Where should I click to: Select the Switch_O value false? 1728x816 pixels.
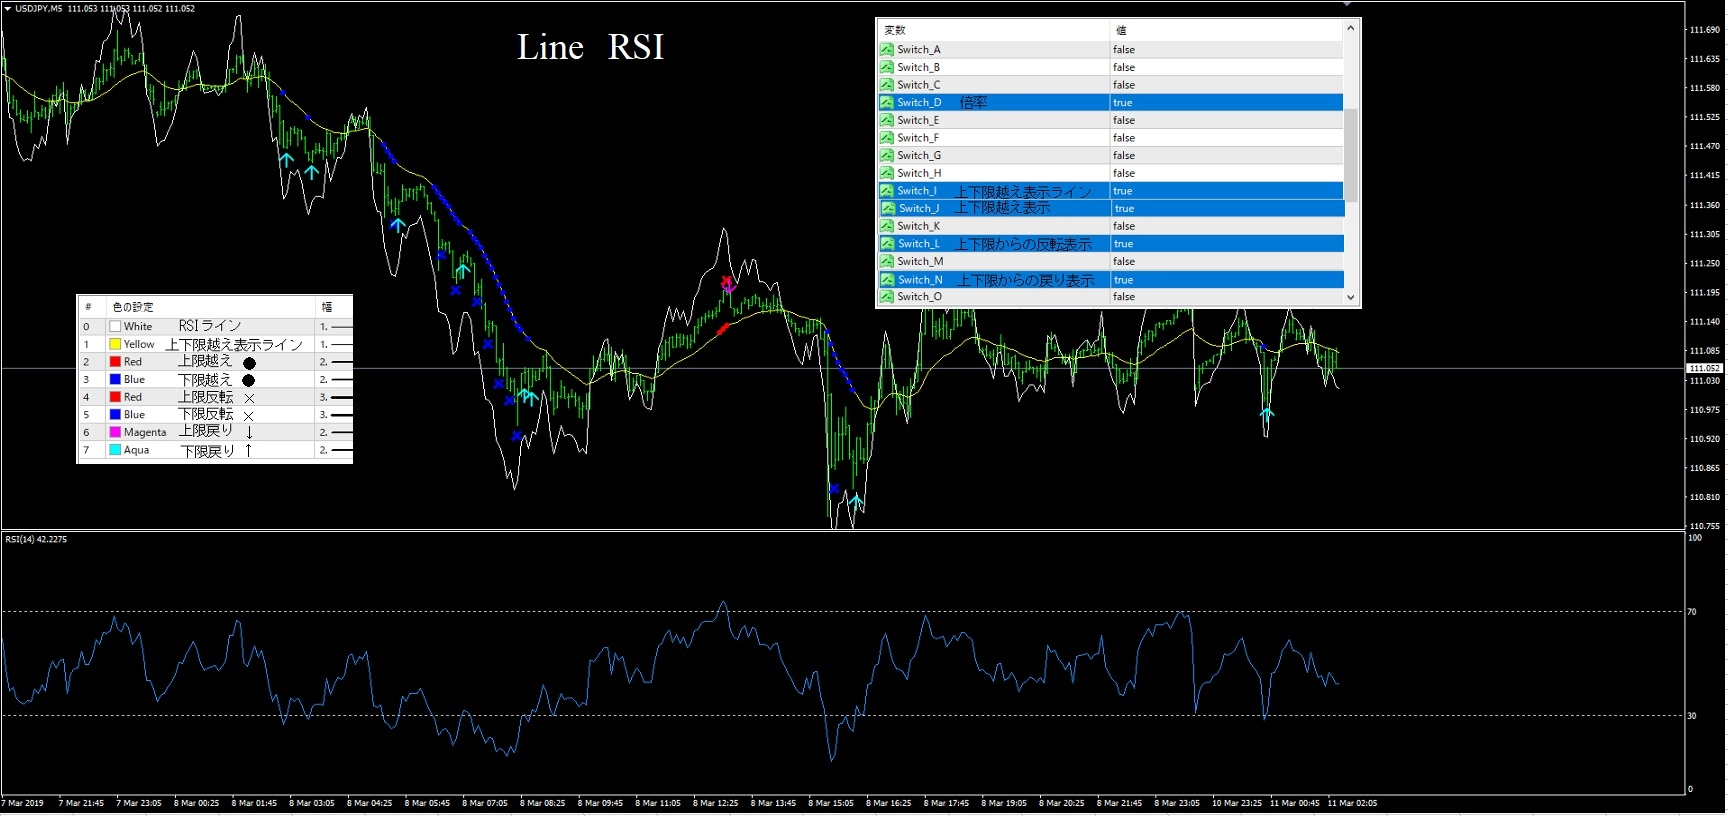pyautogui.click(x=1124, y=297)
